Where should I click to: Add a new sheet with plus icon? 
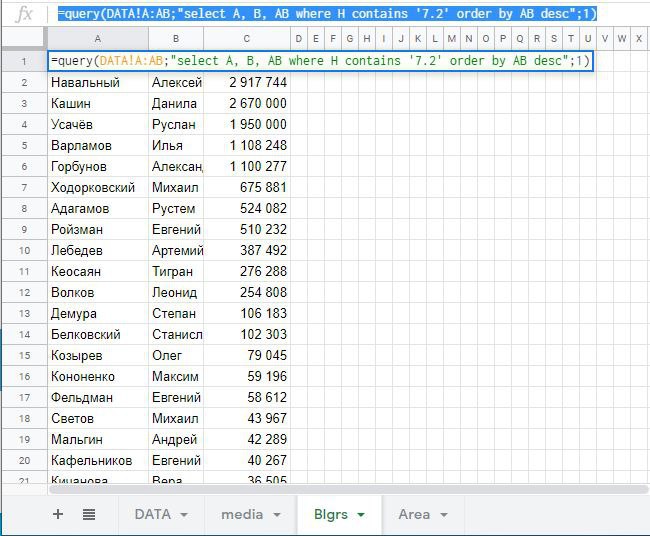(58, 514)
